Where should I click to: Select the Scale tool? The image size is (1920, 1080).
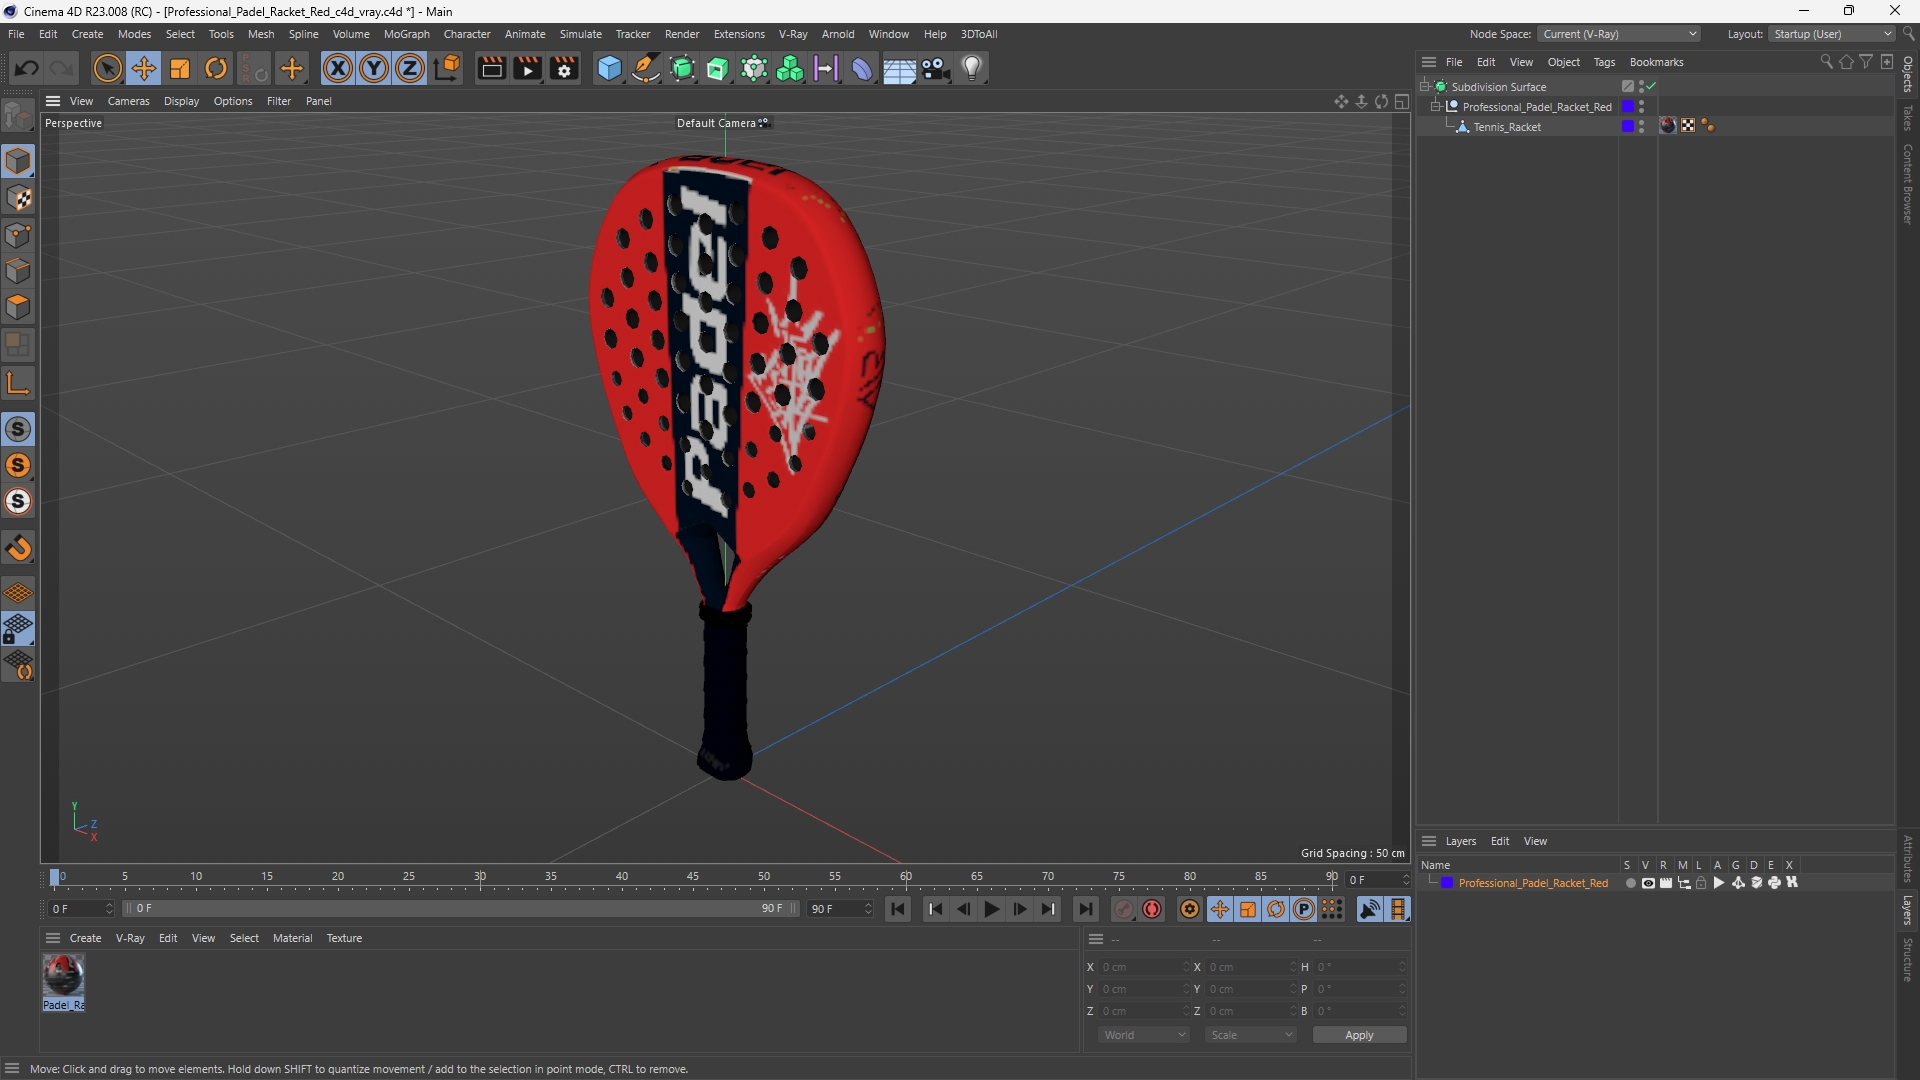point(180,68)
